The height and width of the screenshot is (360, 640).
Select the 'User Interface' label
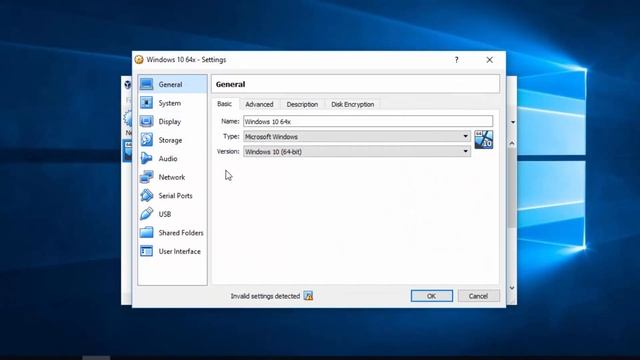[180, 251]
